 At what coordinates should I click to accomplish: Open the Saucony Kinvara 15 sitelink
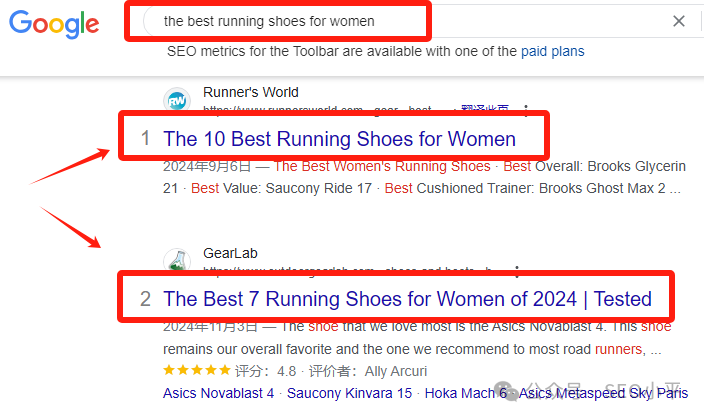click(349, 393)
